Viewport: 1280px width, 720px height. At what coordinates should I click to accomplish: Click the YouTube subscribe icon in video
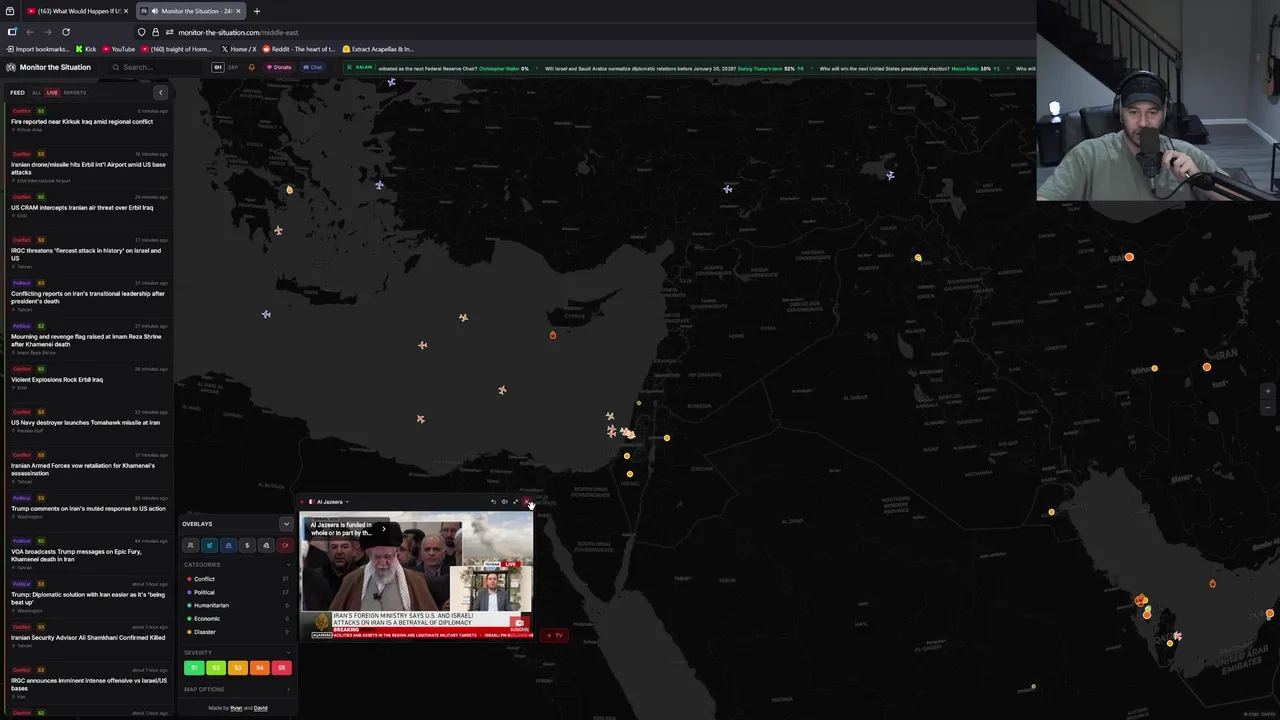519,624
